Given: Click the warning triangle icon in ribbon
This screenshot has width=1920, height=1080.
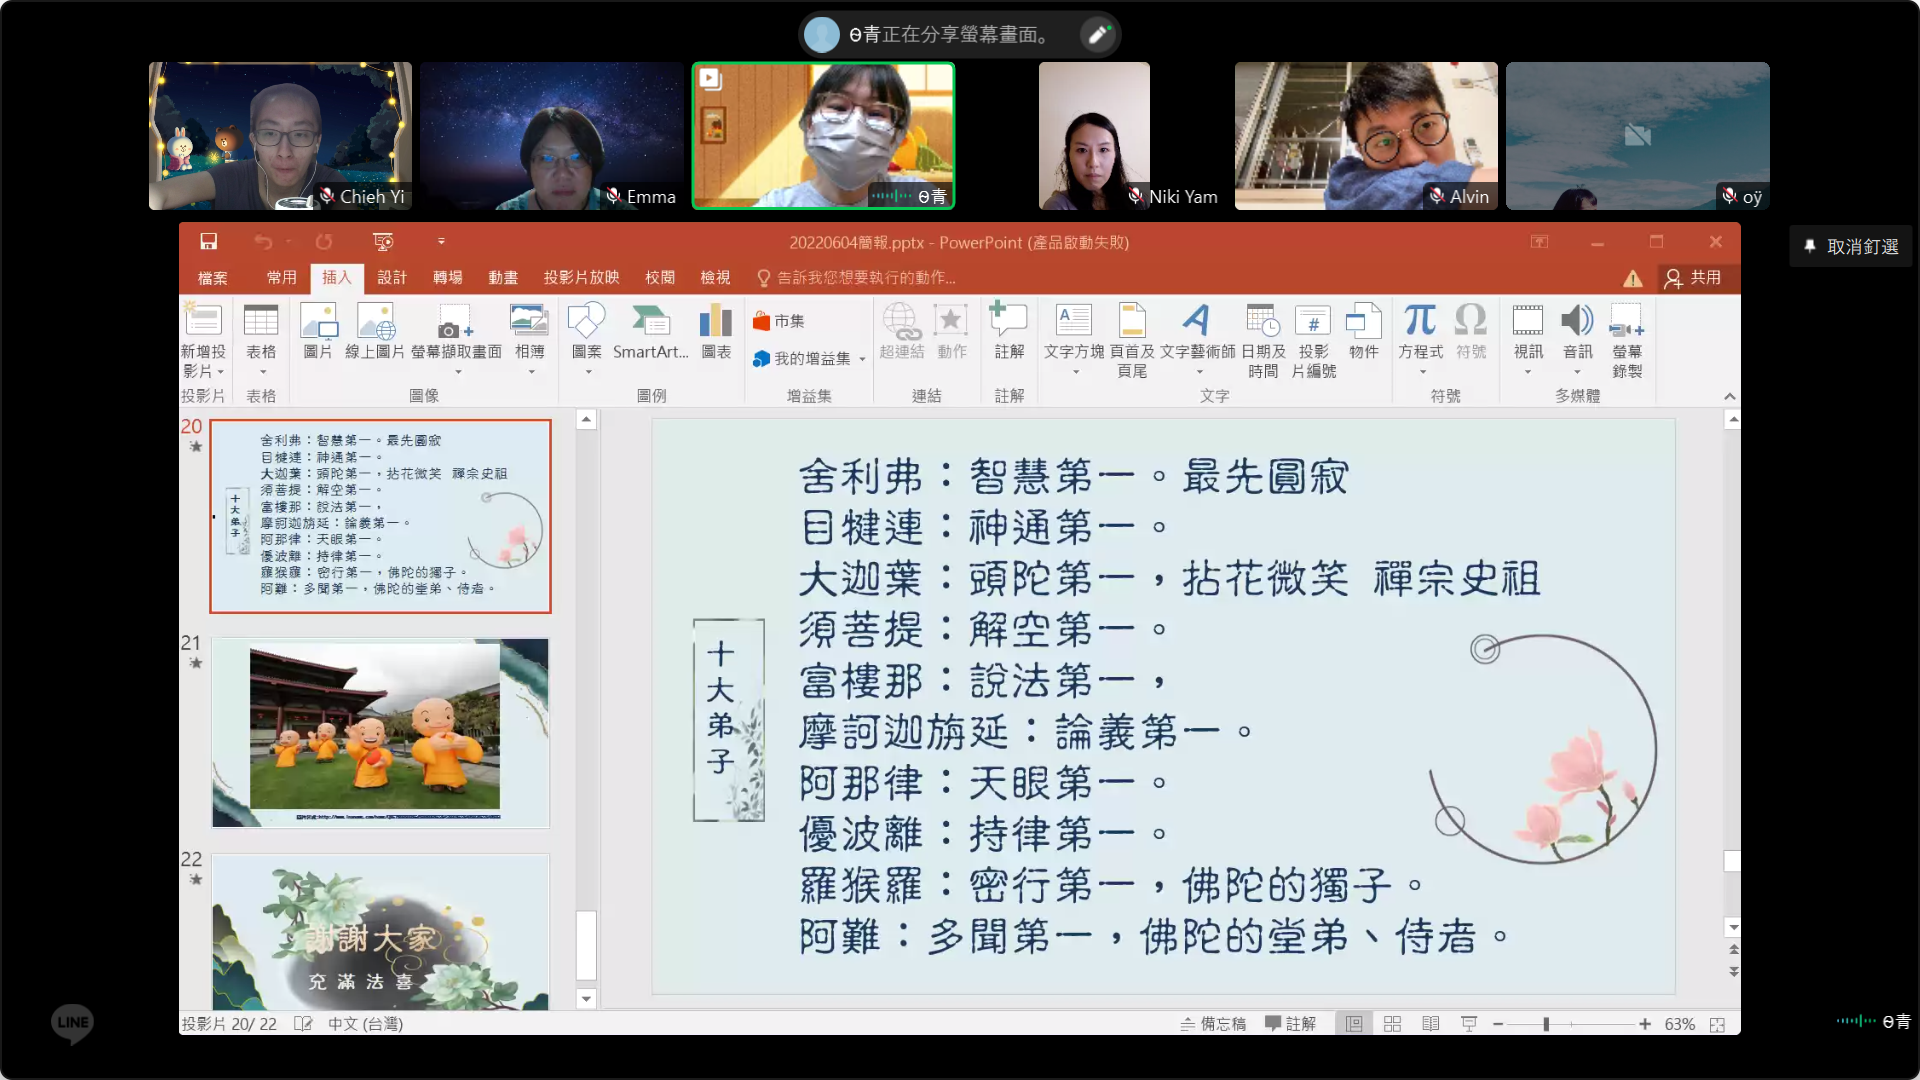Looking at the screenshot, I should 1632,278.
